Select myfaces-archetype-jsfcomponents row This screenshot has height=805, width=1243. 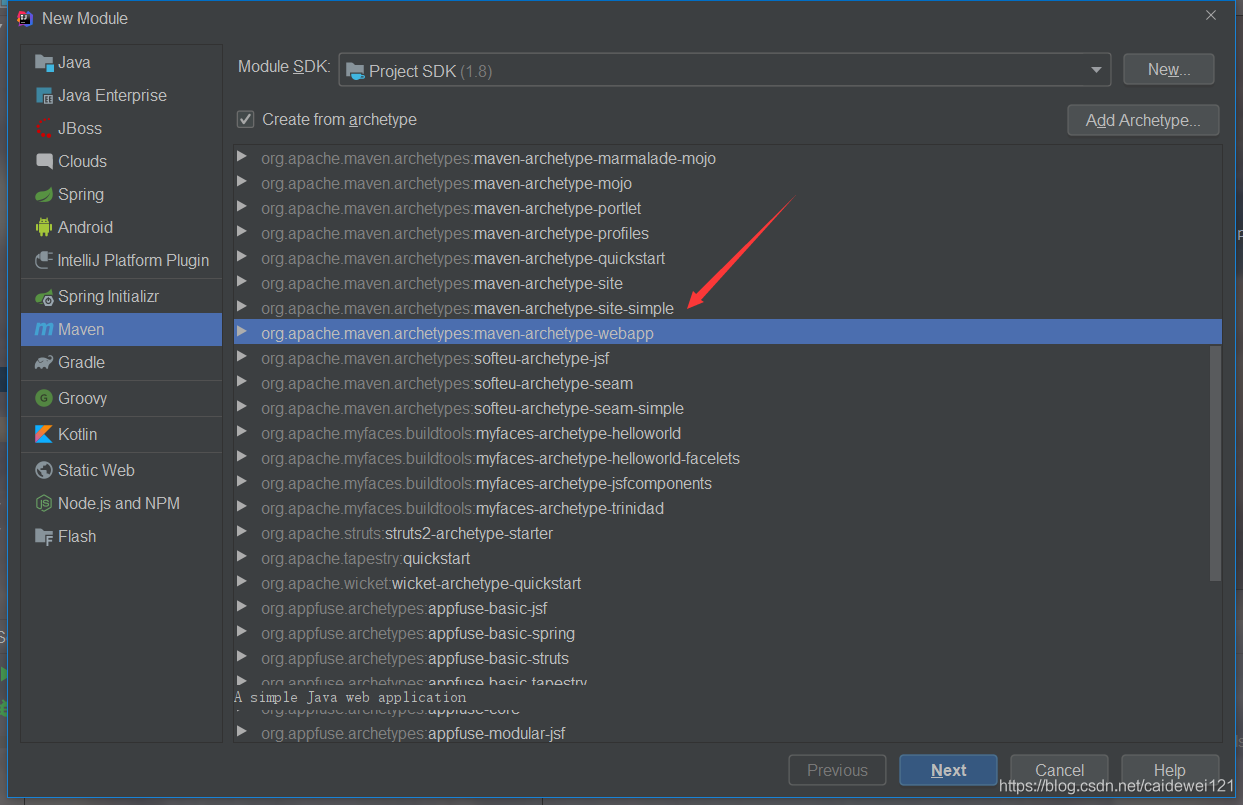[728, 483]
